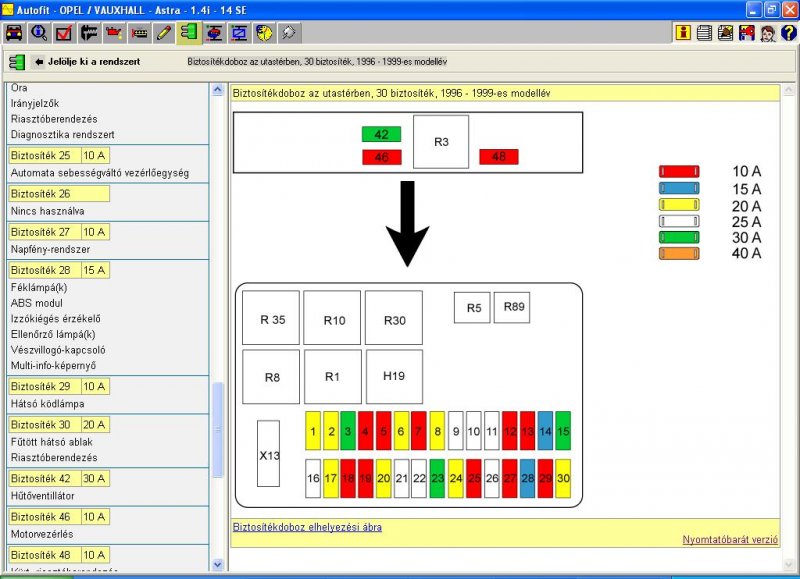This screenshot has width=800, height=579.
Task: Open the red oil can lubricants icon
Action: tap(114, 33)
